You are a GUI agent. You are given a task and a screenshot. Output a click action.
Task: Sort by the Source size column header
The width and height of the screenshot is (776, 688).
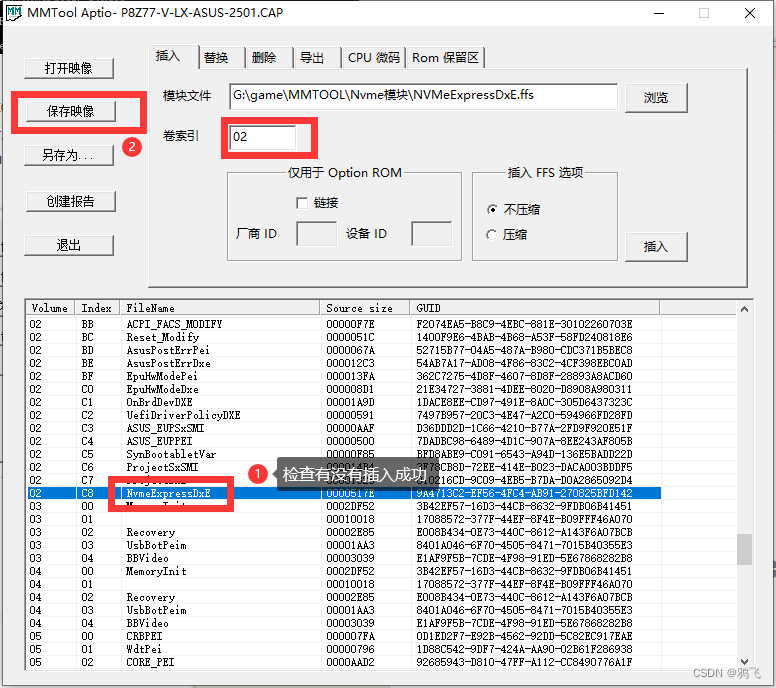[365, 308]
